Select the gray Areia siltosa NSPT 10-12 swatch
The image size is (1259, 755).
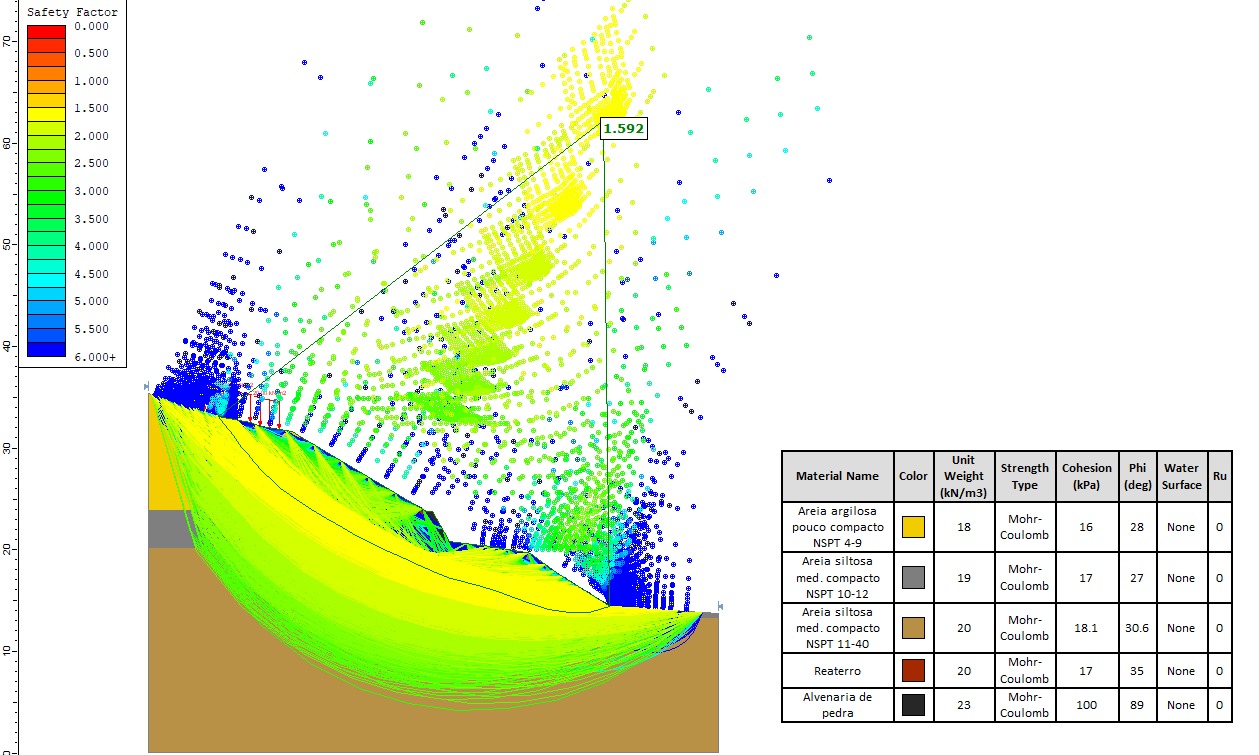[912, 577]
